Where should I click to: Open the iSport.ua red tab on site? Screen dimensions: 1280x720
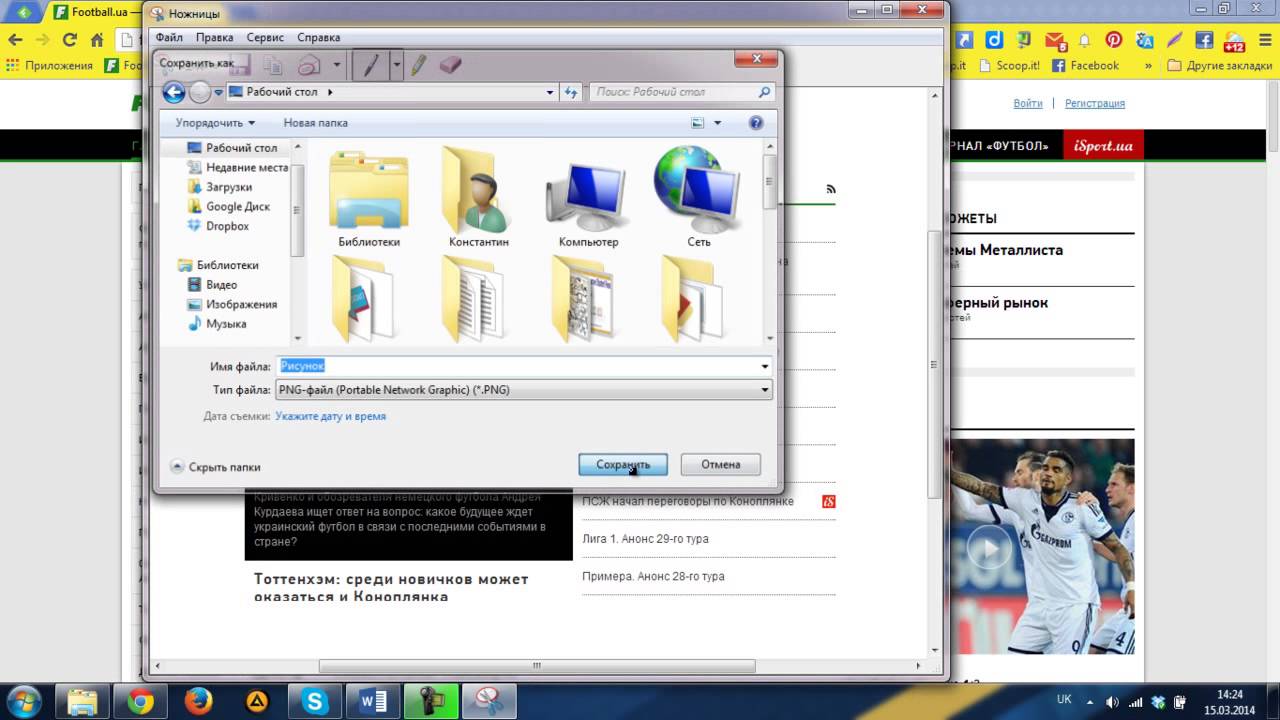point(1104,146)
